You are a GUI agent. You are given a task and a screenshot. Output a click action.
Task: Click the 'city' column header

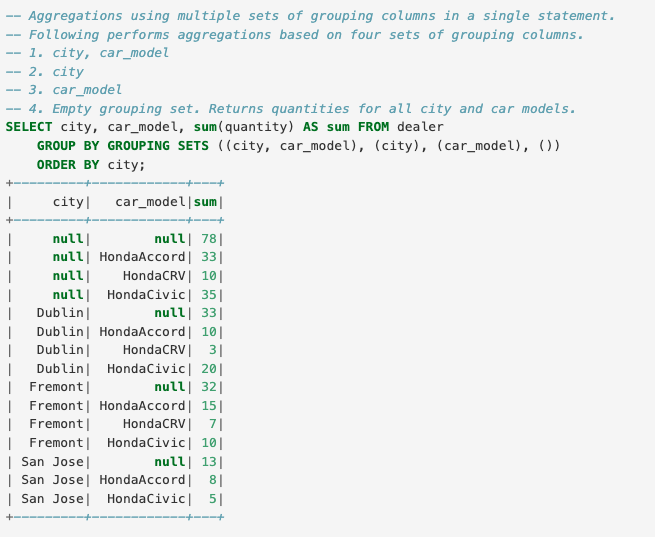[x=68, y=202]
